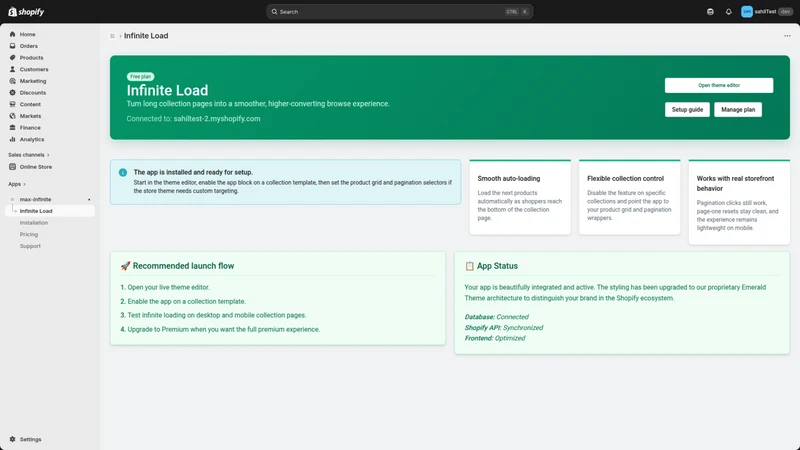This screenshot has height=450, width=800.
Task: Click the dev badge beside sahilTest
Action: (785, 12)
